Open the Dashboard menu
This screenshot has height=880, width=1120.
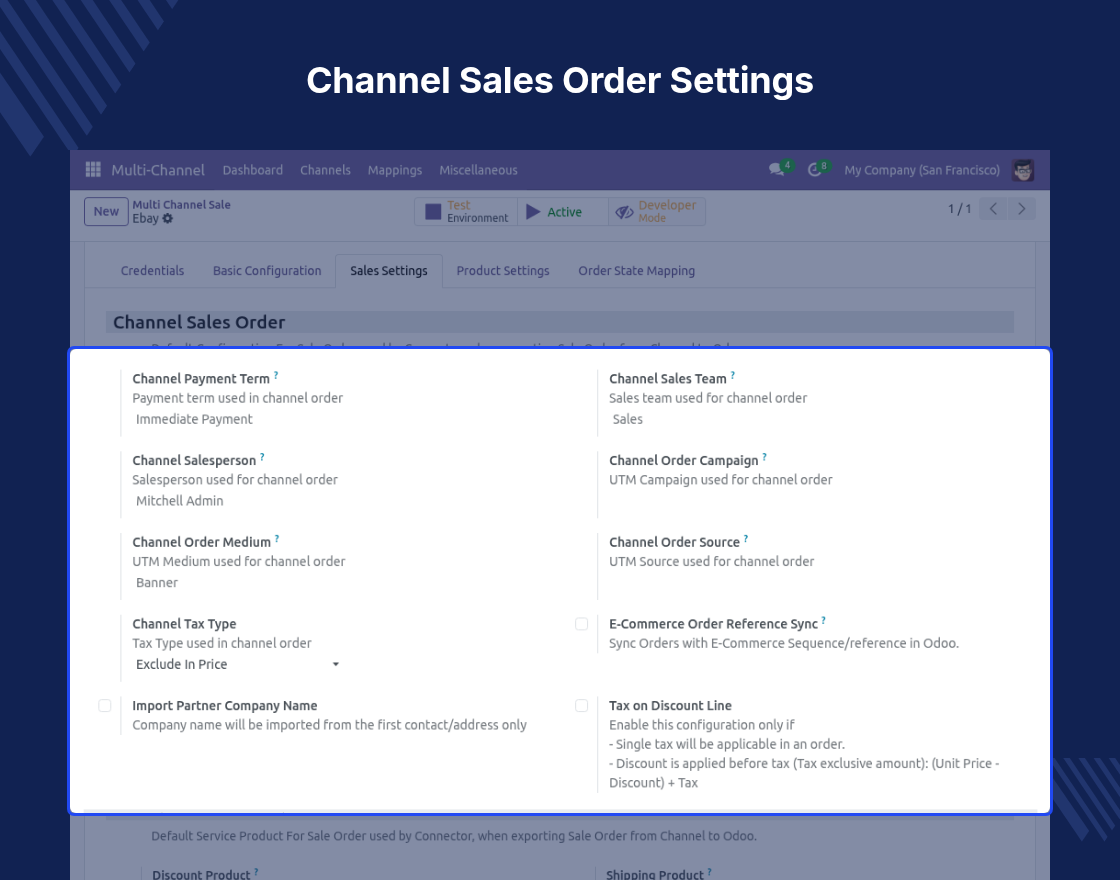tap(252, 170)
